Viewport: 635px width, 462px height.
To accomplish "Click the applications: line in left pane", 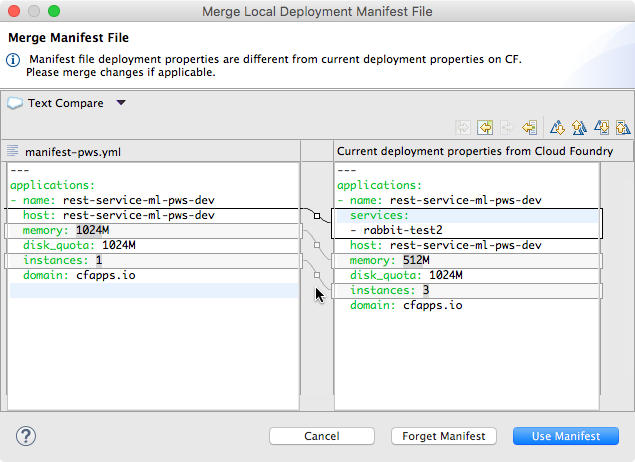I will click(153, 185).
